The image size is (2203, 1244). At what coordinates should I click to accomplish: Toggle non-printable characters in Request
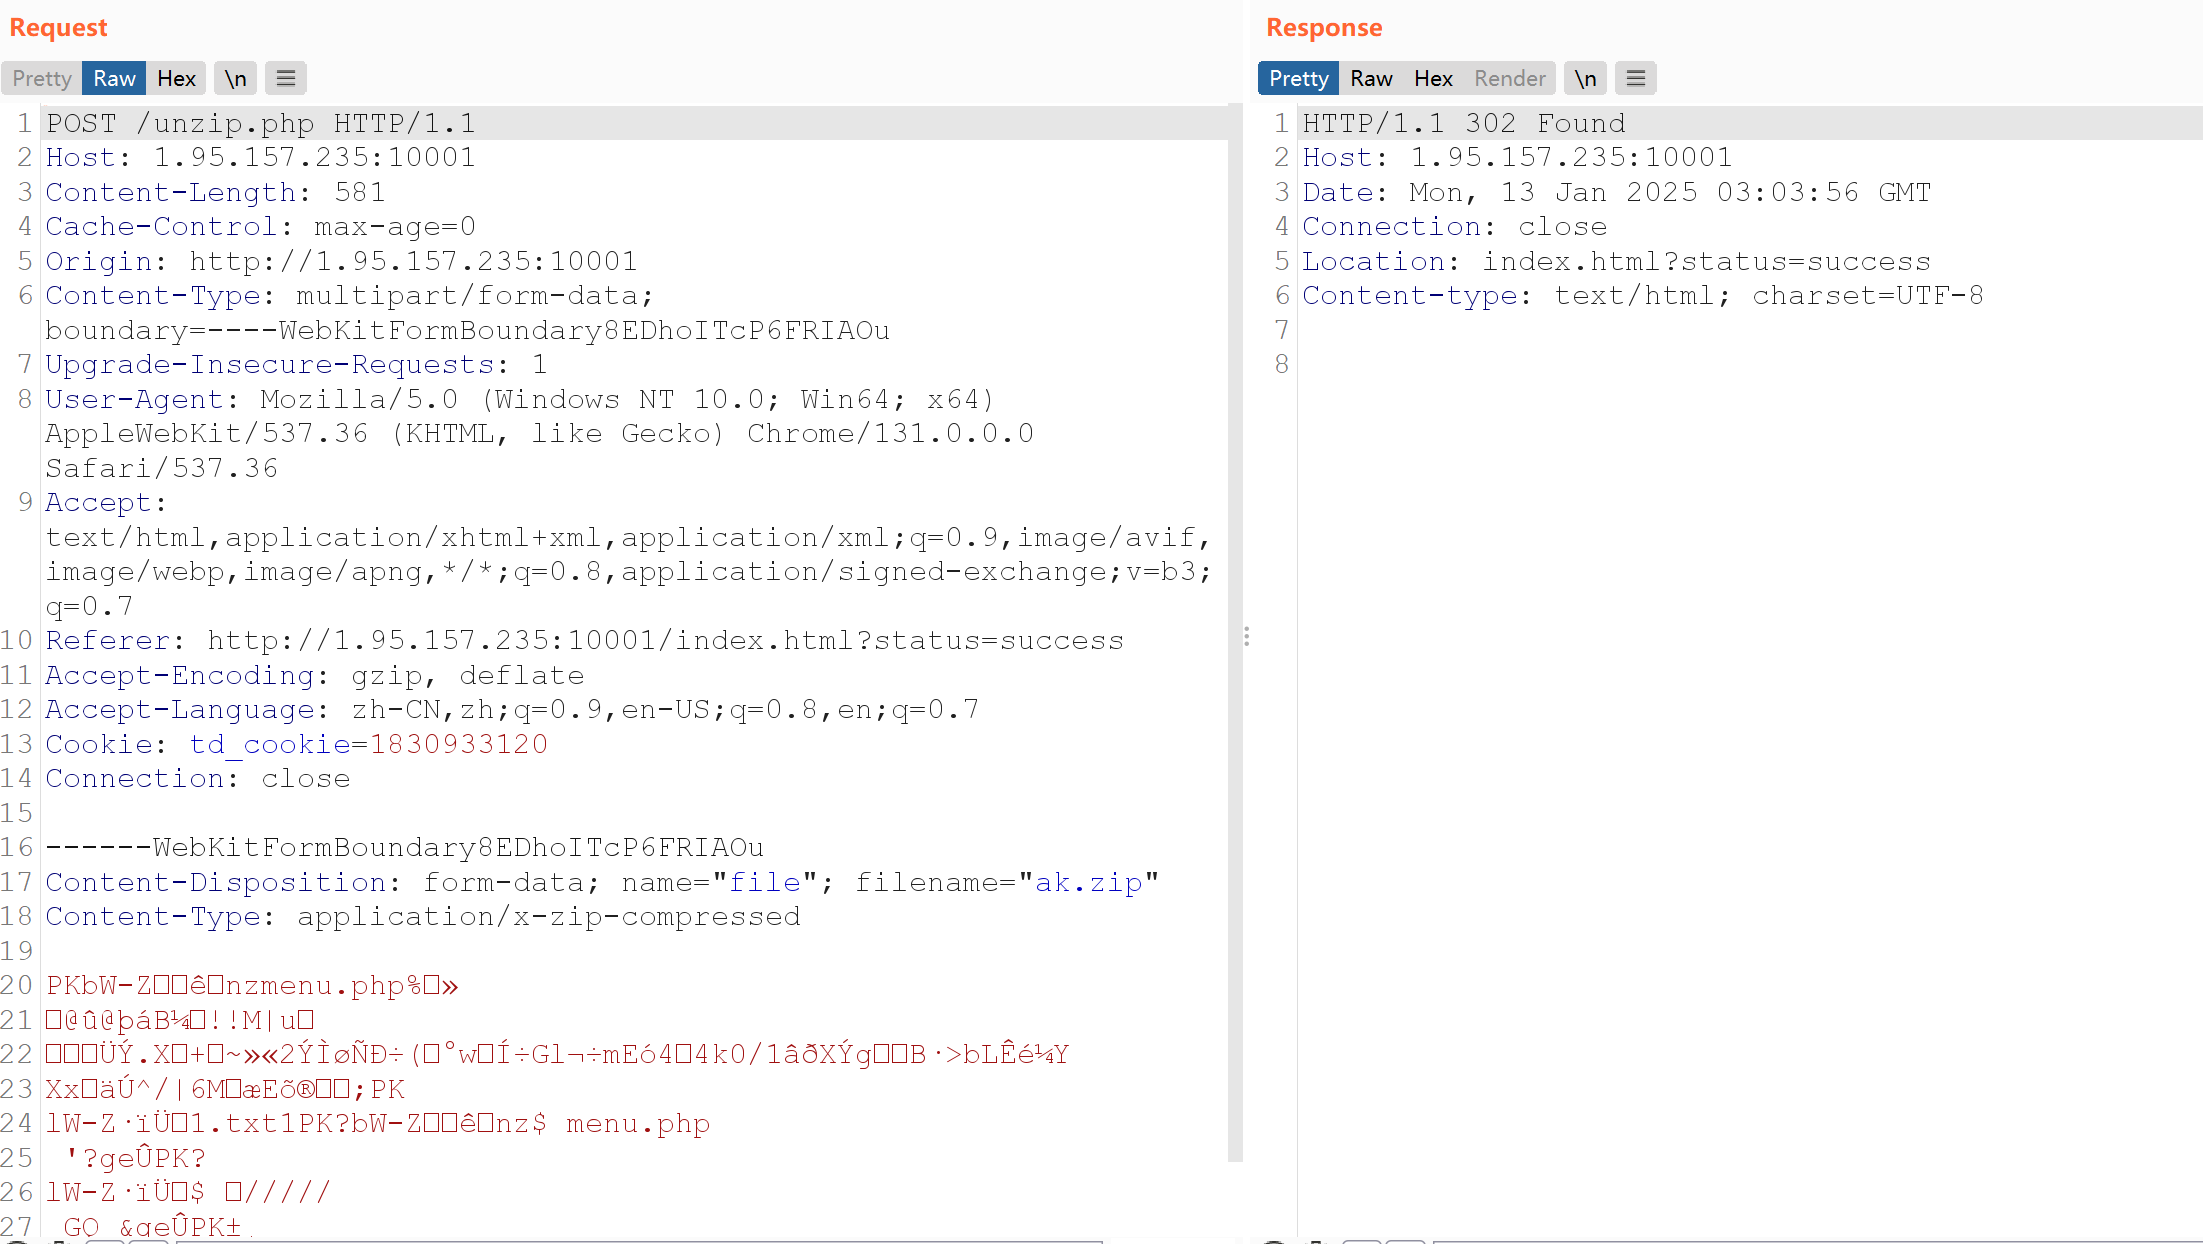click(x=235, y=79)
